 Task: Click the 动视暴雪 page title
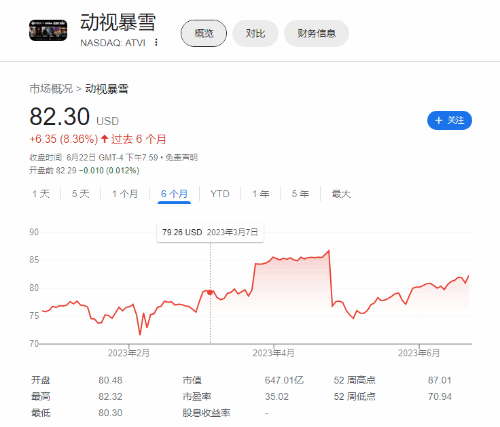[x=118, y=23]
